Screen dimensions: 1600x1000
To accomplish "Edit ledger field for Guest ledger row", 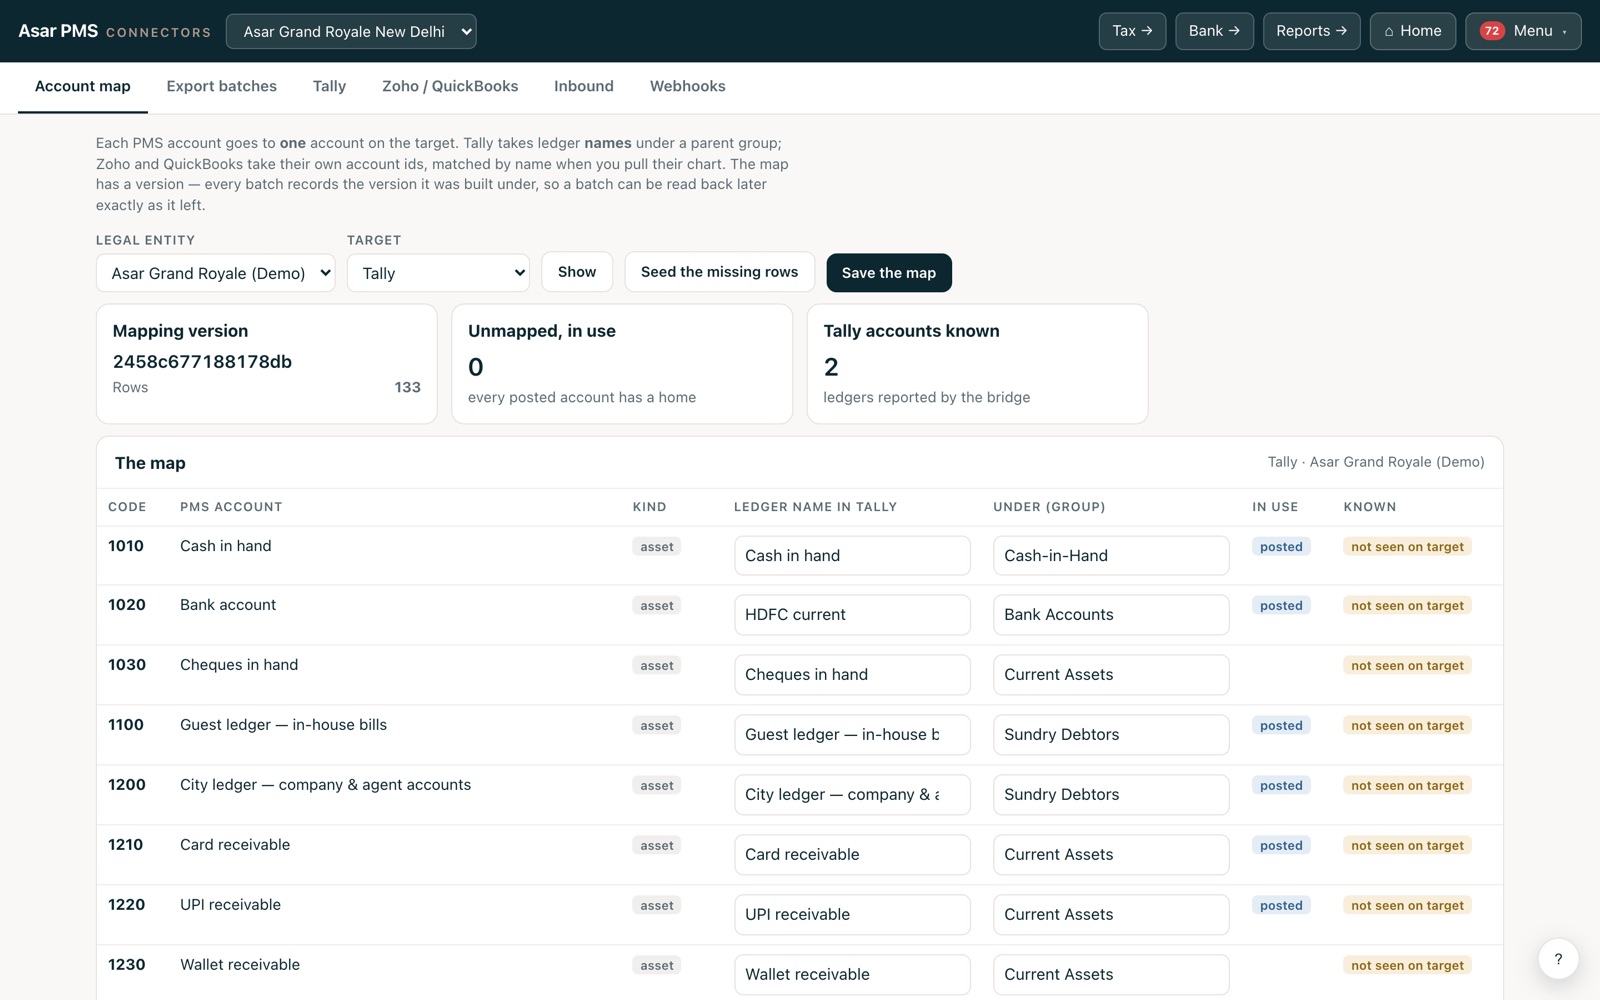I will pyautogui.click(x=852, y=735).
